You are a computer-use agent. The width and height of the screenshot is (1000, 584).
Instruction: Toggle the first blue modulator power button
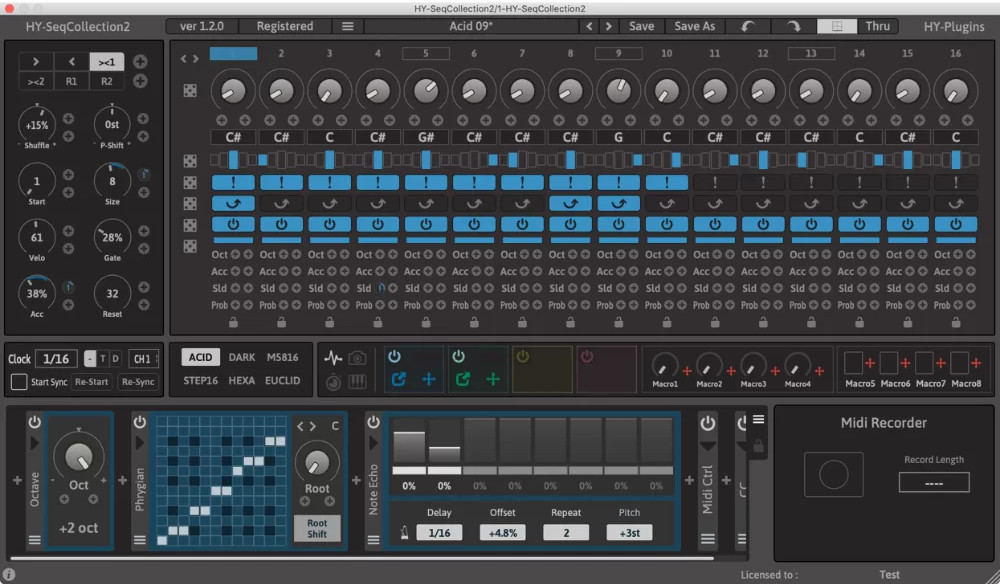point(394,354)
